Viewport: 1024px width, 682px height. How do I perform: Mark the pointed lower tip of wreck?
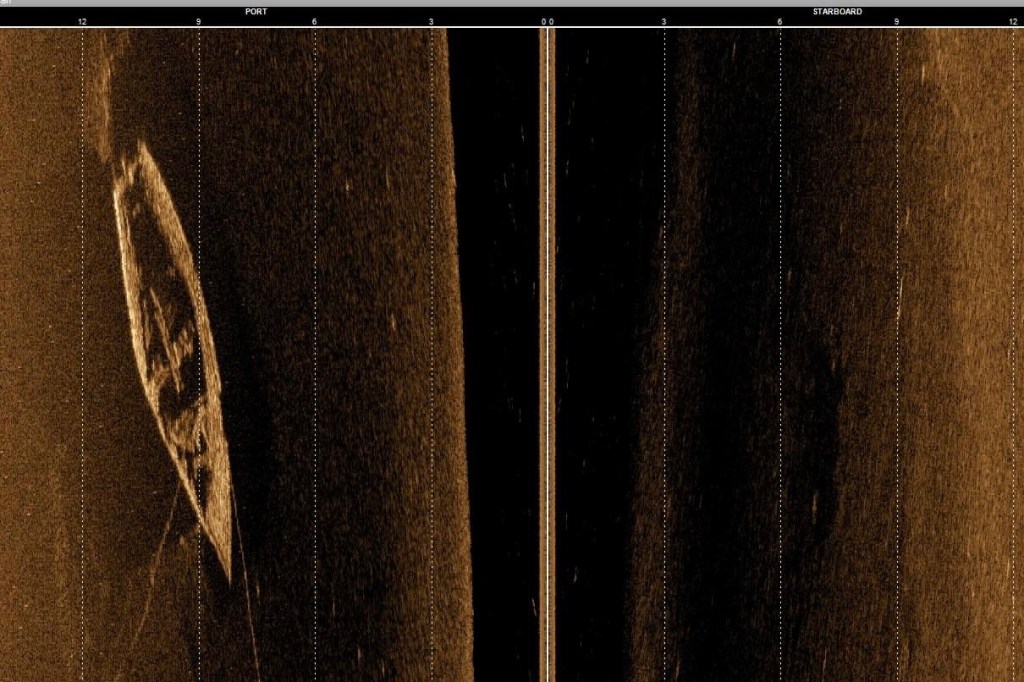(x=229, y=580)
